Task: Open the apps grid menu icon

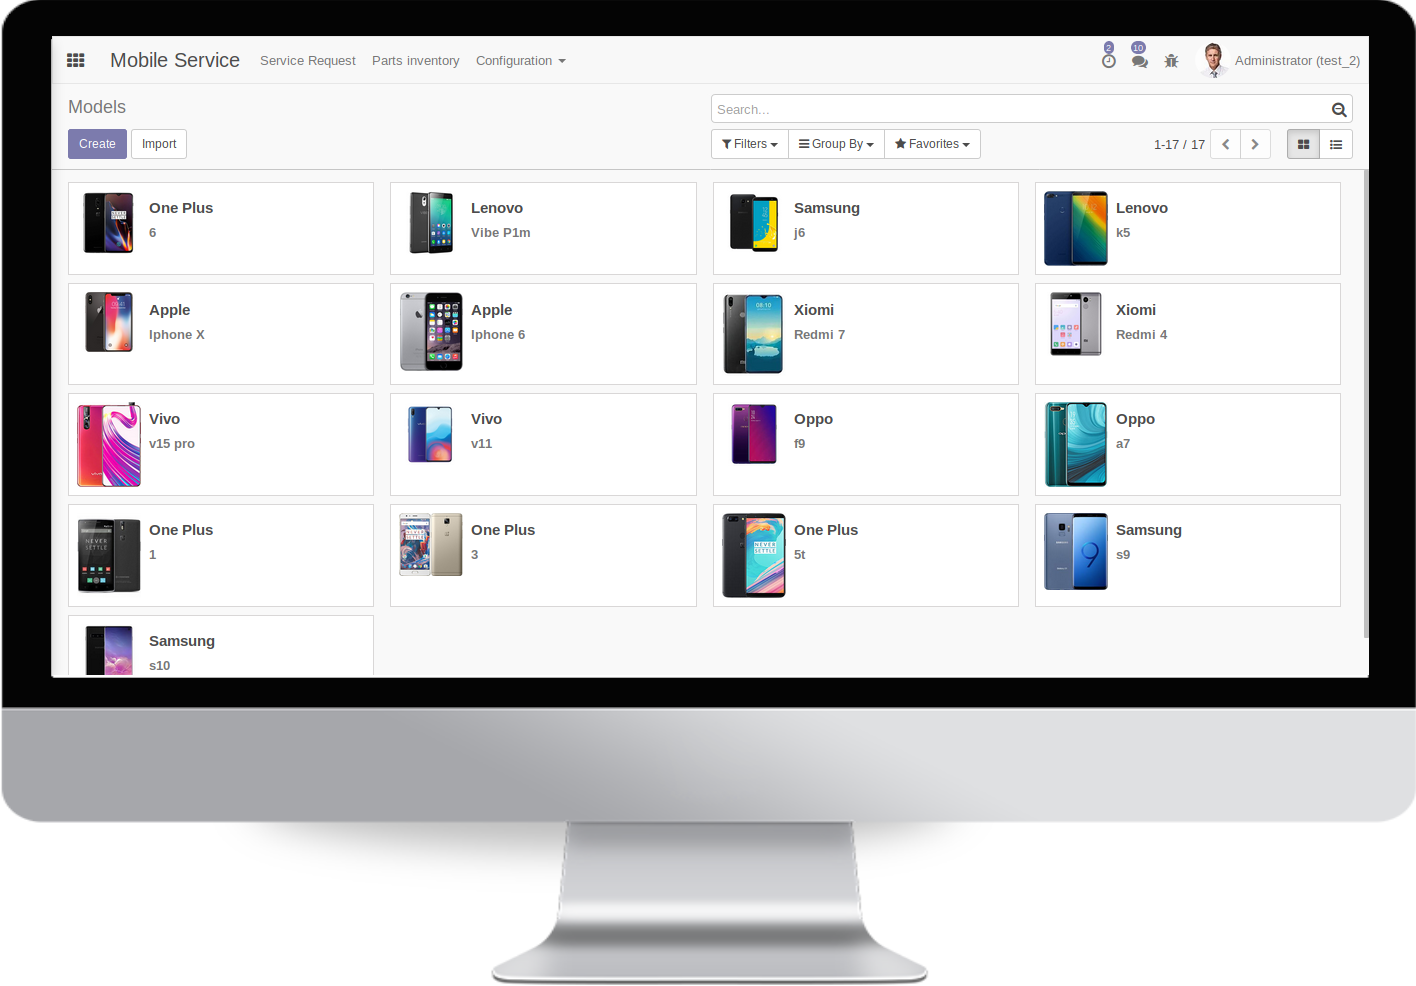Action: pos(76,60)
